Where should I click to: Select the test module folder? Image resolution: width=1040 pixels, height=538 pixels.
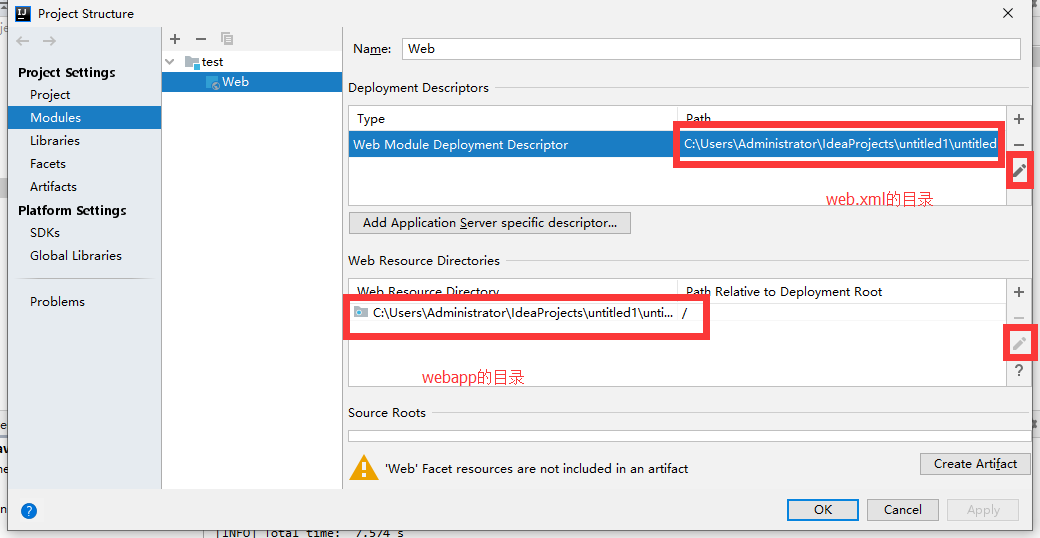click(204, 62)
